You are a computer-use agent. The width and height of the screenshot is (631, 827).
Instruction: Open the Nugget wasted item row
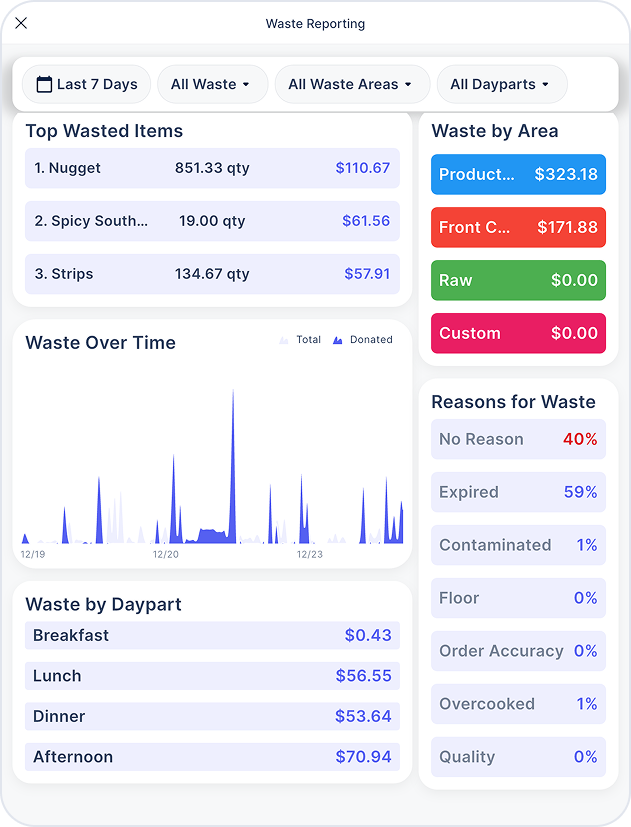pyautogui.click(x=212, y=168)
